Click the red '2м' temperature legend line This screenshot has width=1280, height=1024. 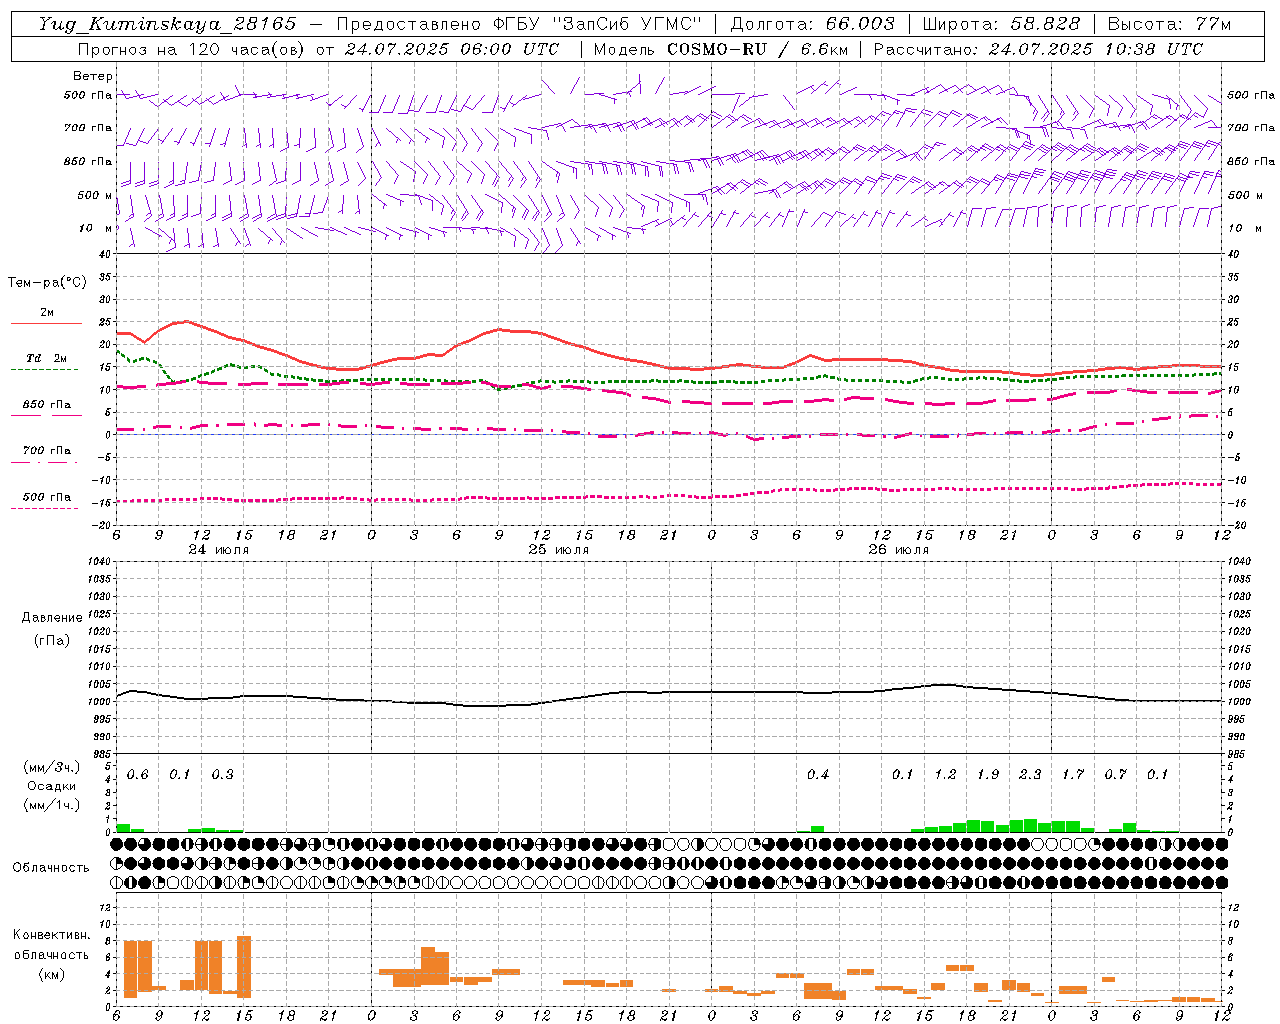46,323
